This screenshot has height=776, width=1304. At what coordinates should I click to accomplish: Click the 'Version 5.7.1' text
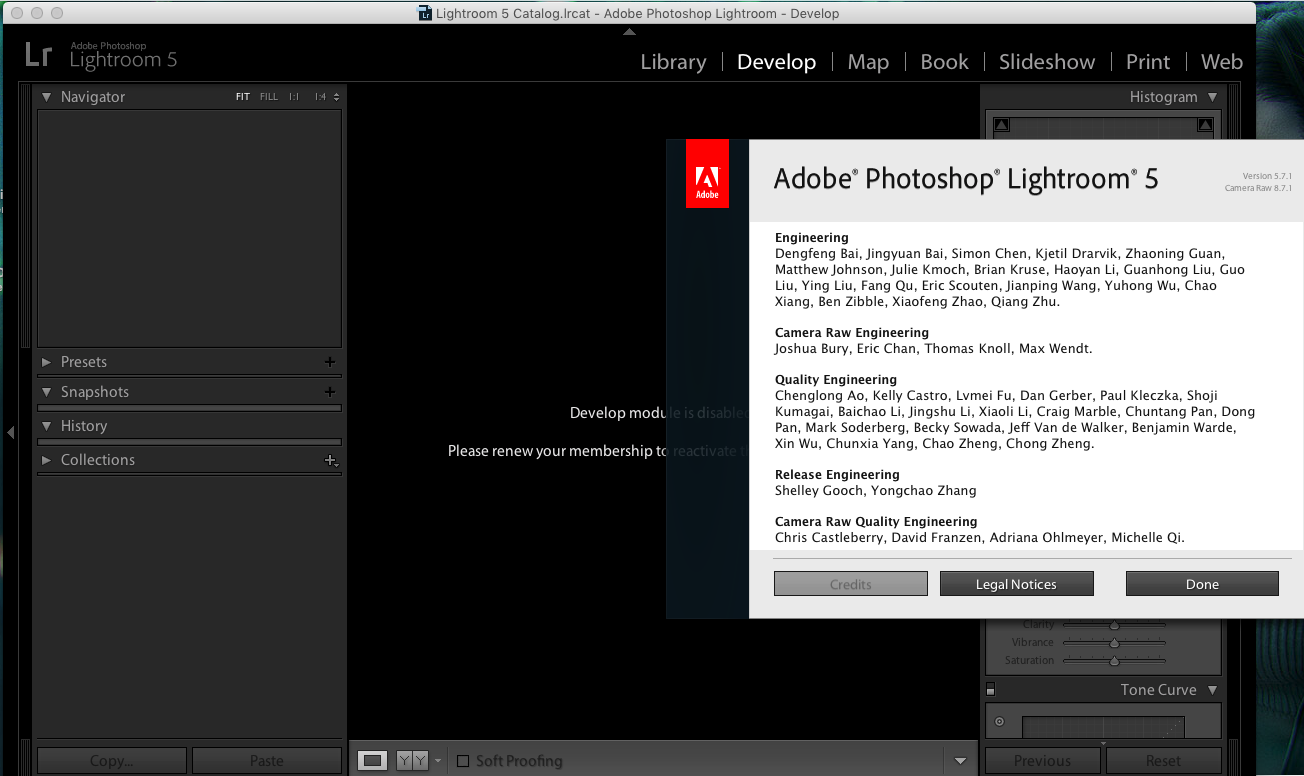1267,176
